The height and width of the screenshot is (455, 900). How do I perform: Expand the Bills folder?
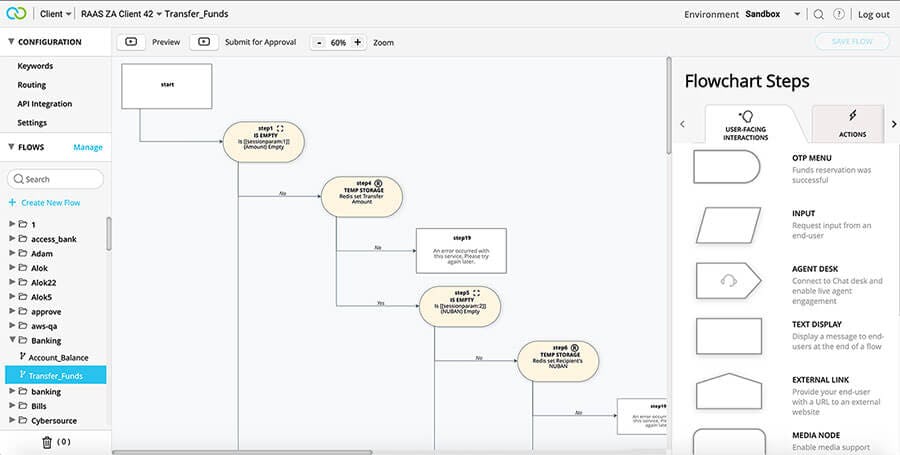click(x=11, y=406)
